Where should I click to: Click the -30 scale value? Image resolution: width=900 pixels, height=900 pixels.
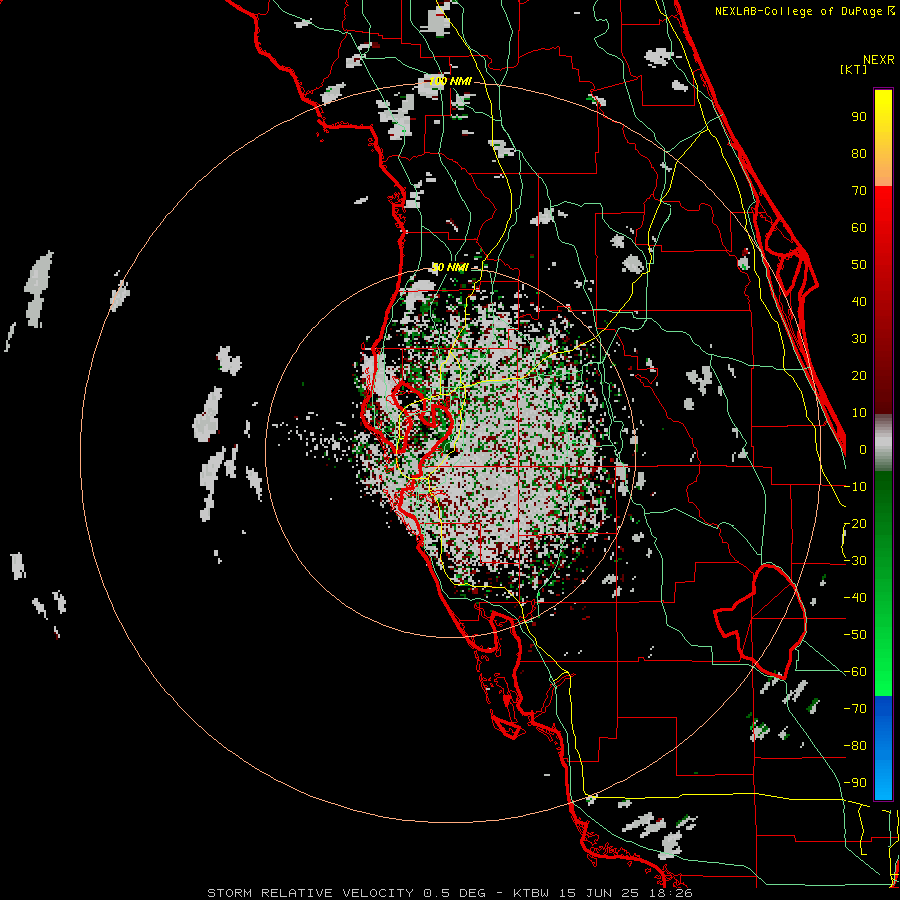point(855,561)
